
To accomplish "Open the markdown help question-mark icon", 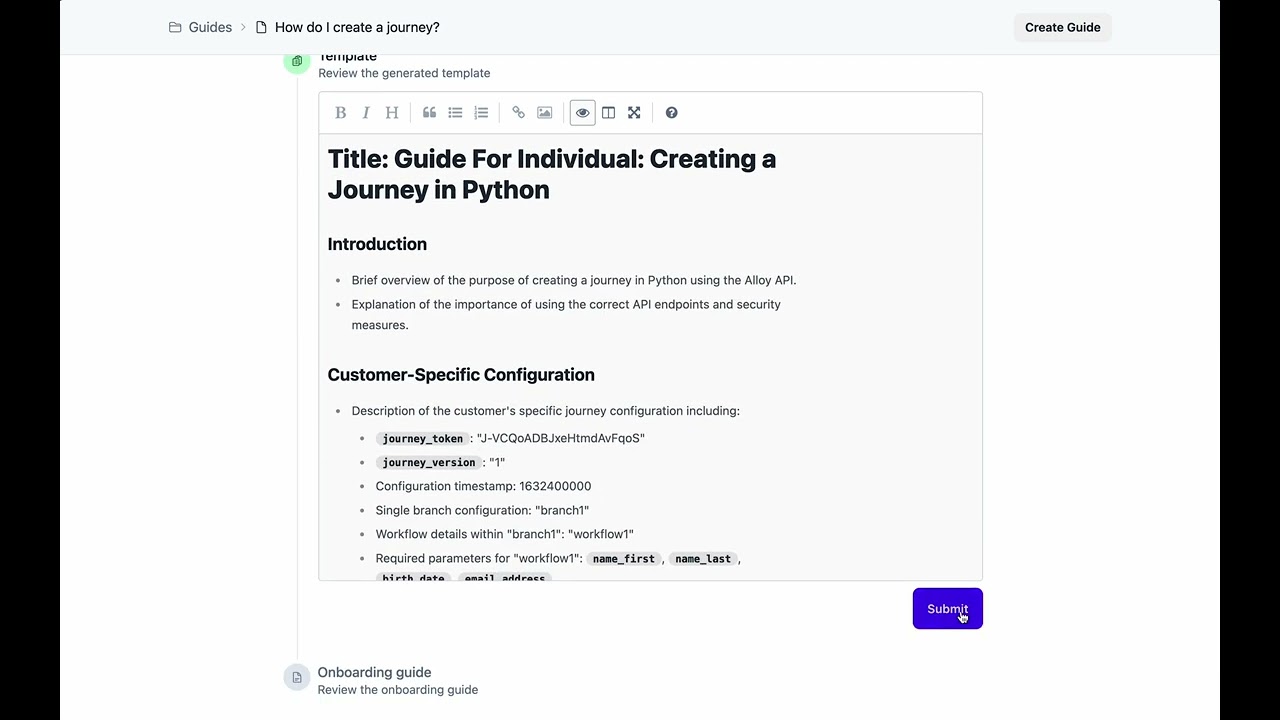I will (671, 113).
